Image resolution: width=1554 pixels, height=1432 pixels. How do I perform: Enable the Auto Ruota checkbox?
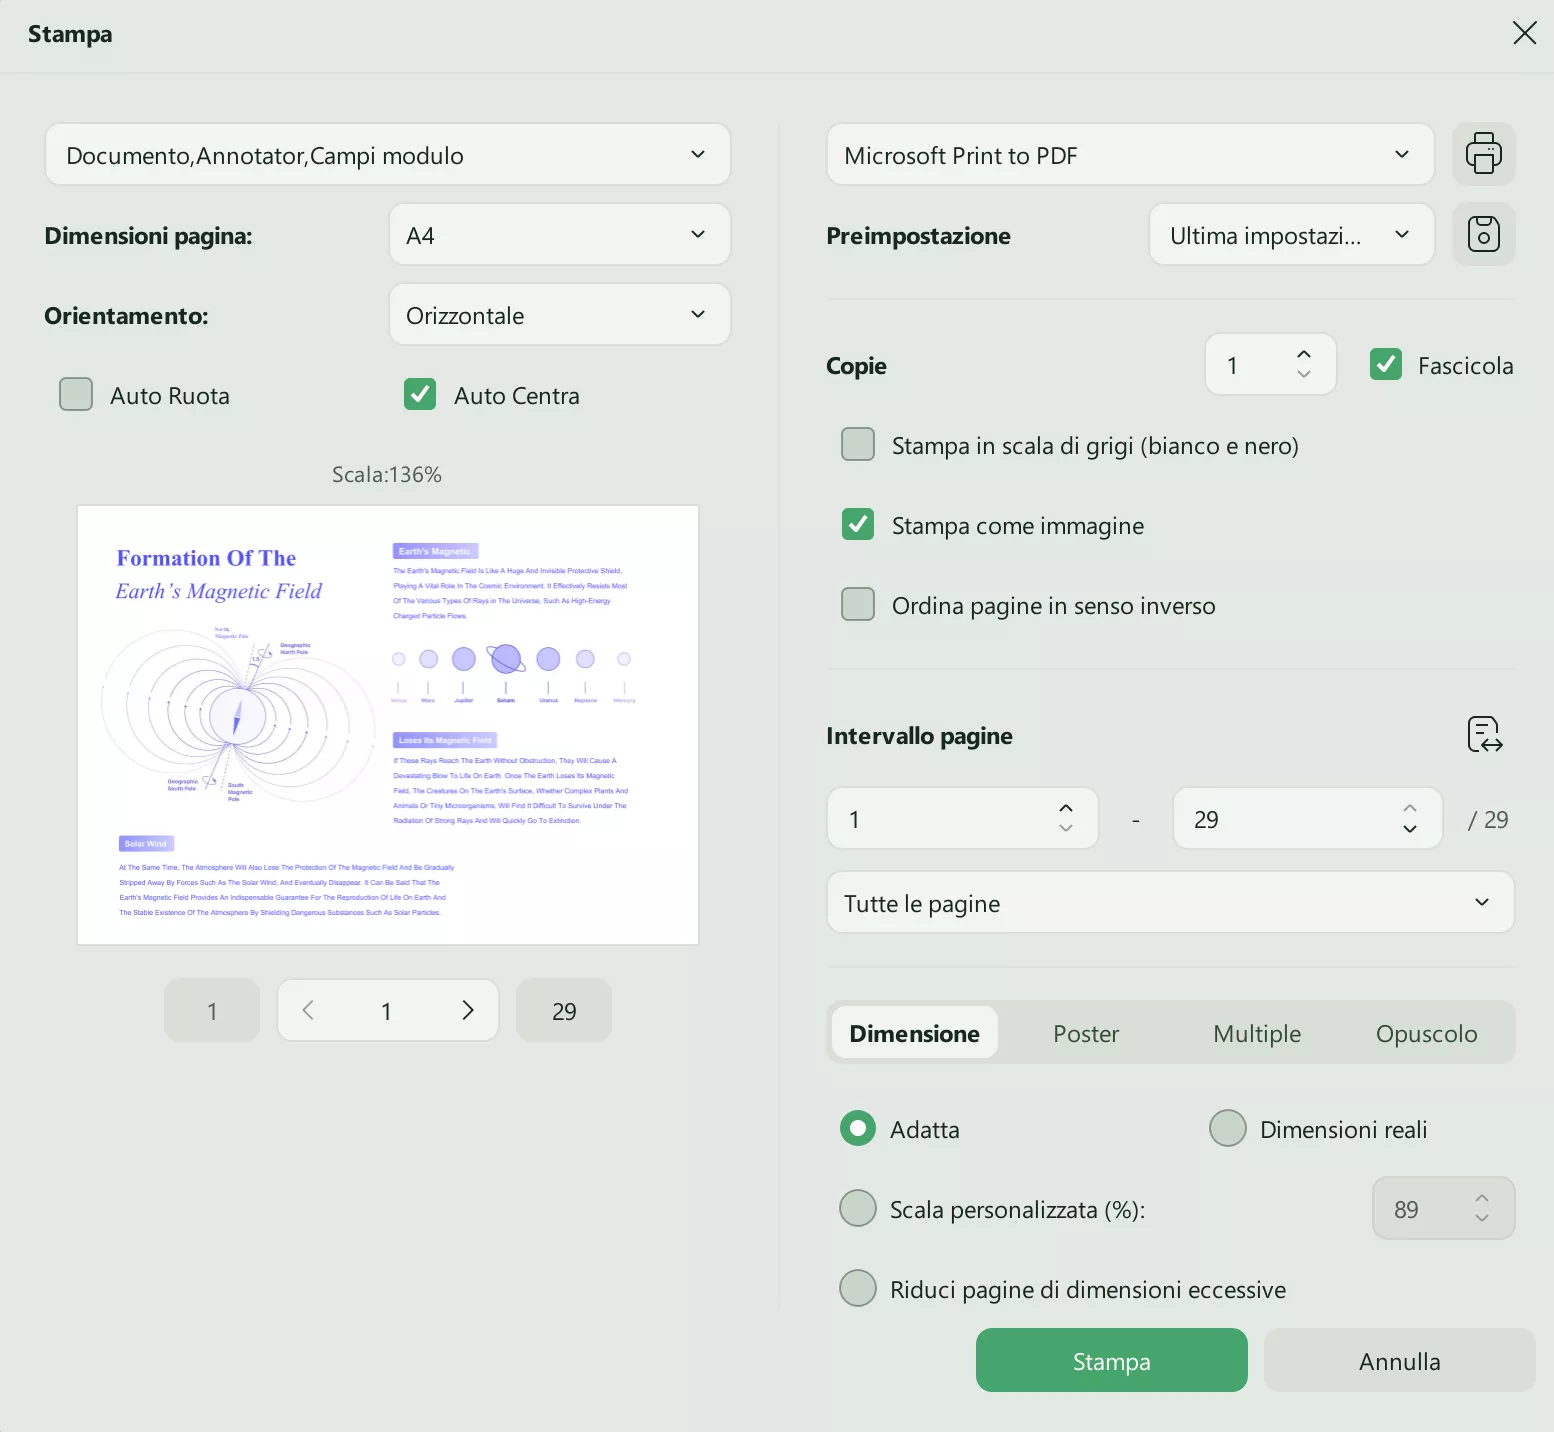[x=76, y=395]
